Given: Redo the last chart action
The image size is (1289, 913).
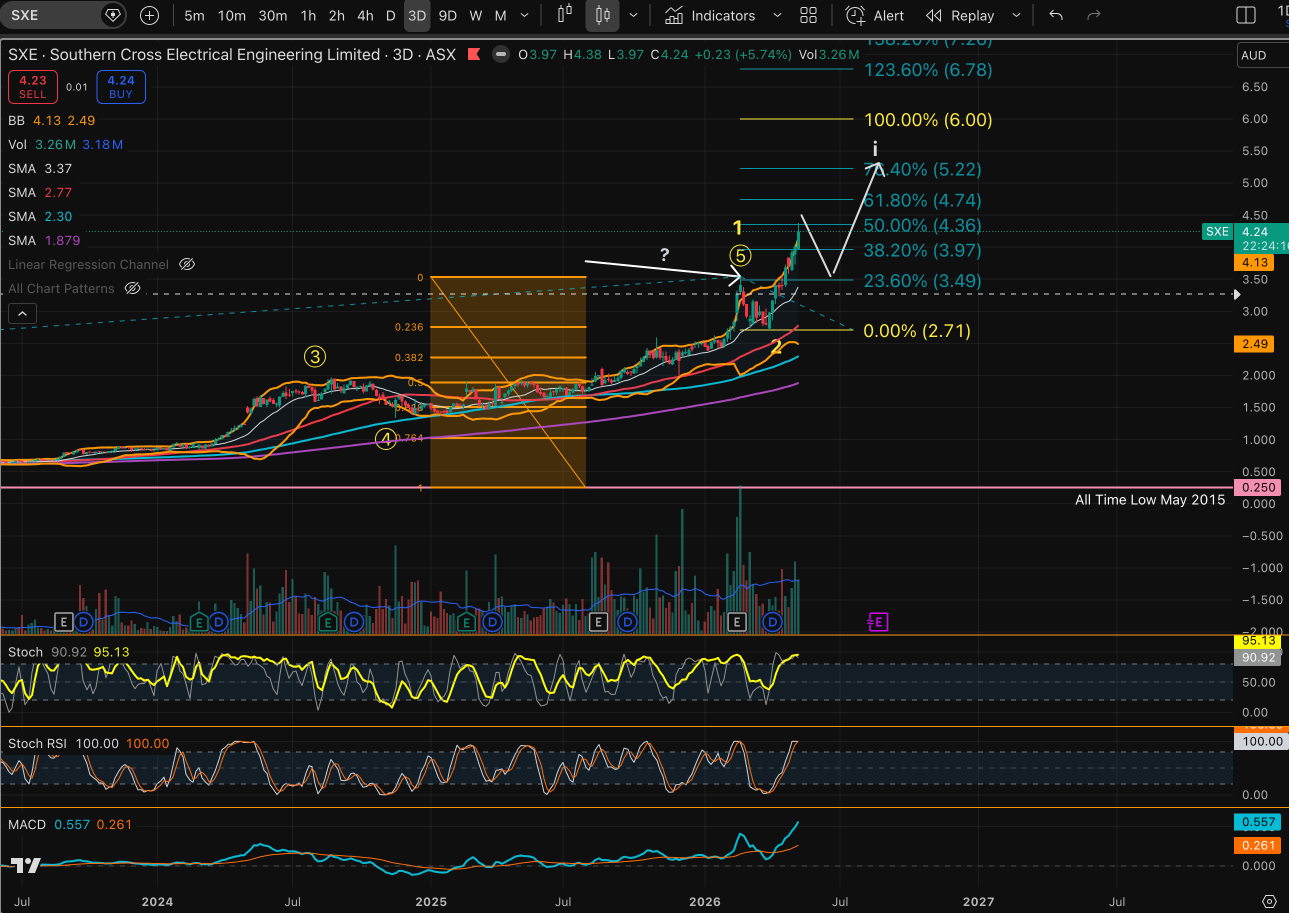Looking at the screenshot, I should pos(1094,15).
